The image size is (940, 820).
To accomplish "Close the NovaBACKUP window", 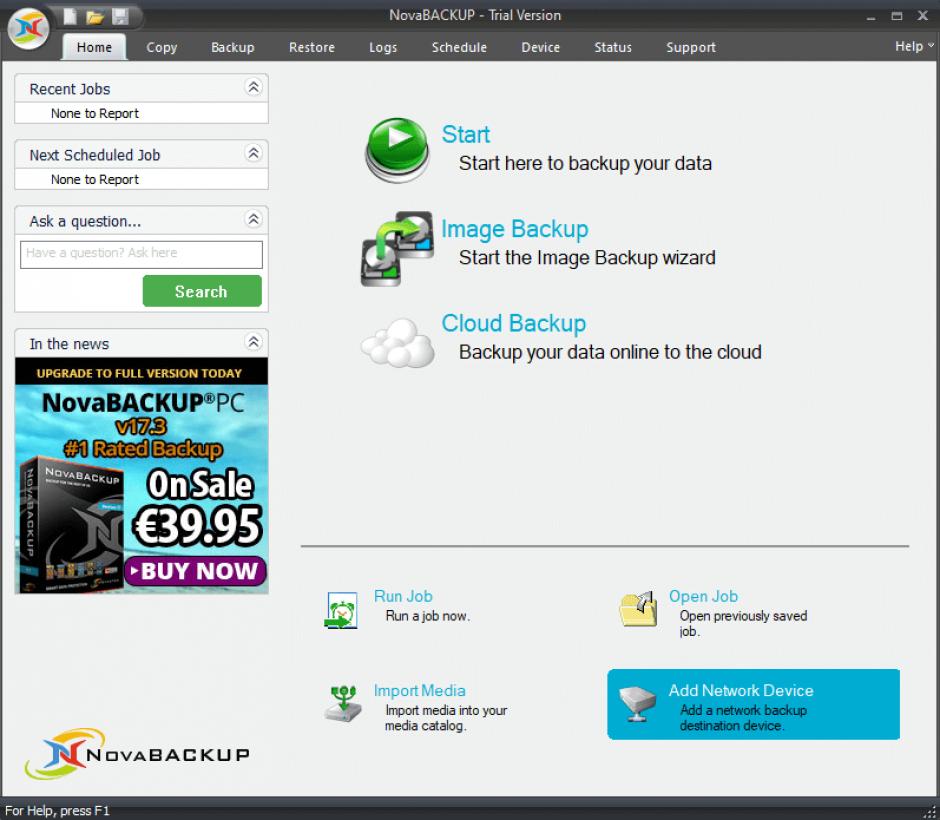I will [923, 16].
